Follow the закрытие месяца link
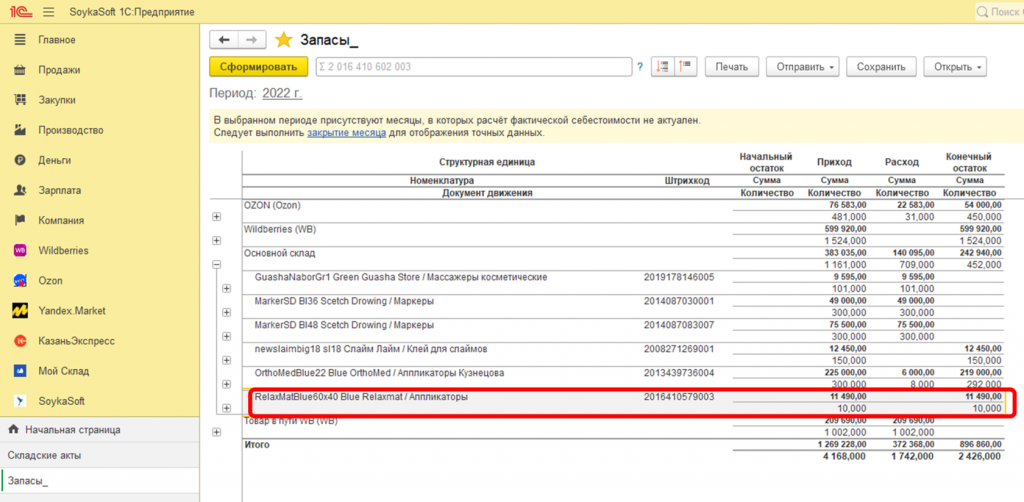1024x502 pixels. [x=347, y=132]
